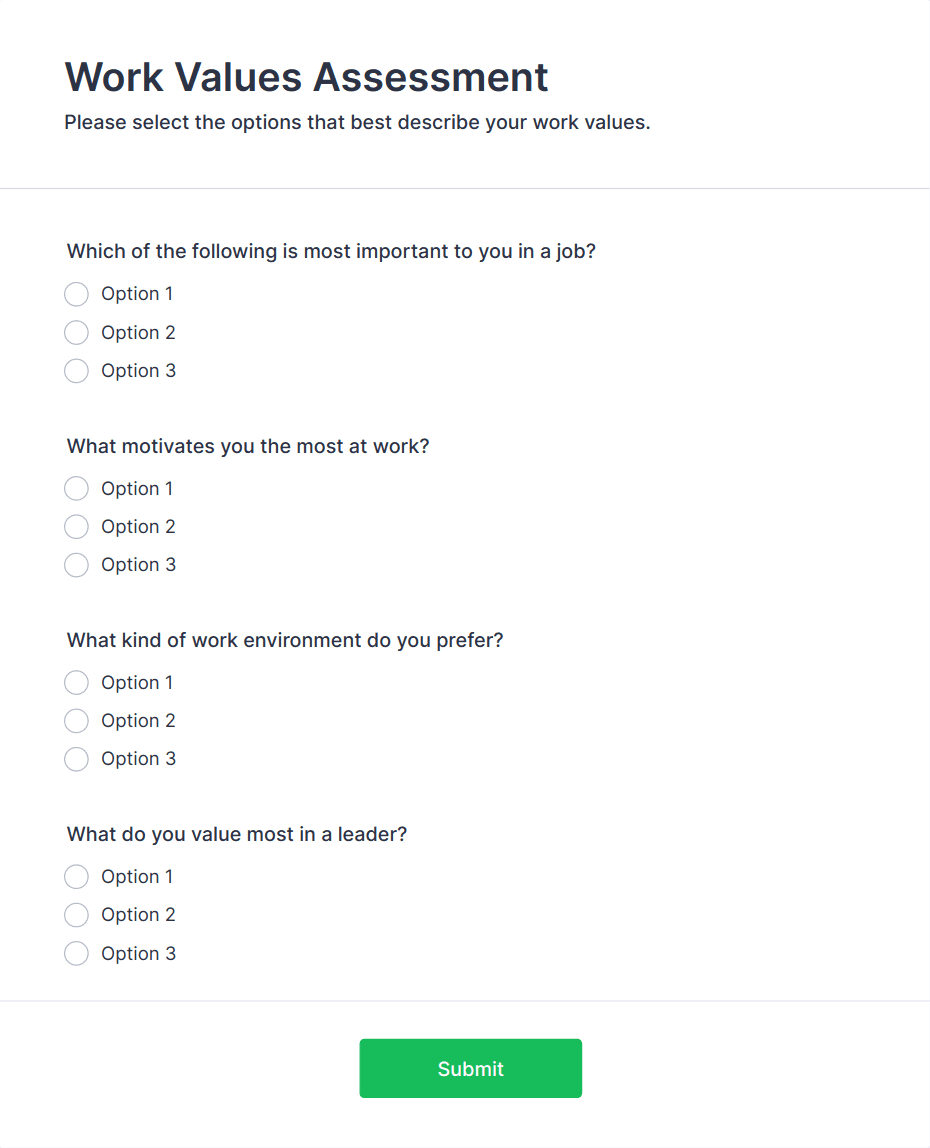Select Option 1 for most important job factor
The image size is (930, 1148).
pos(76,294)
